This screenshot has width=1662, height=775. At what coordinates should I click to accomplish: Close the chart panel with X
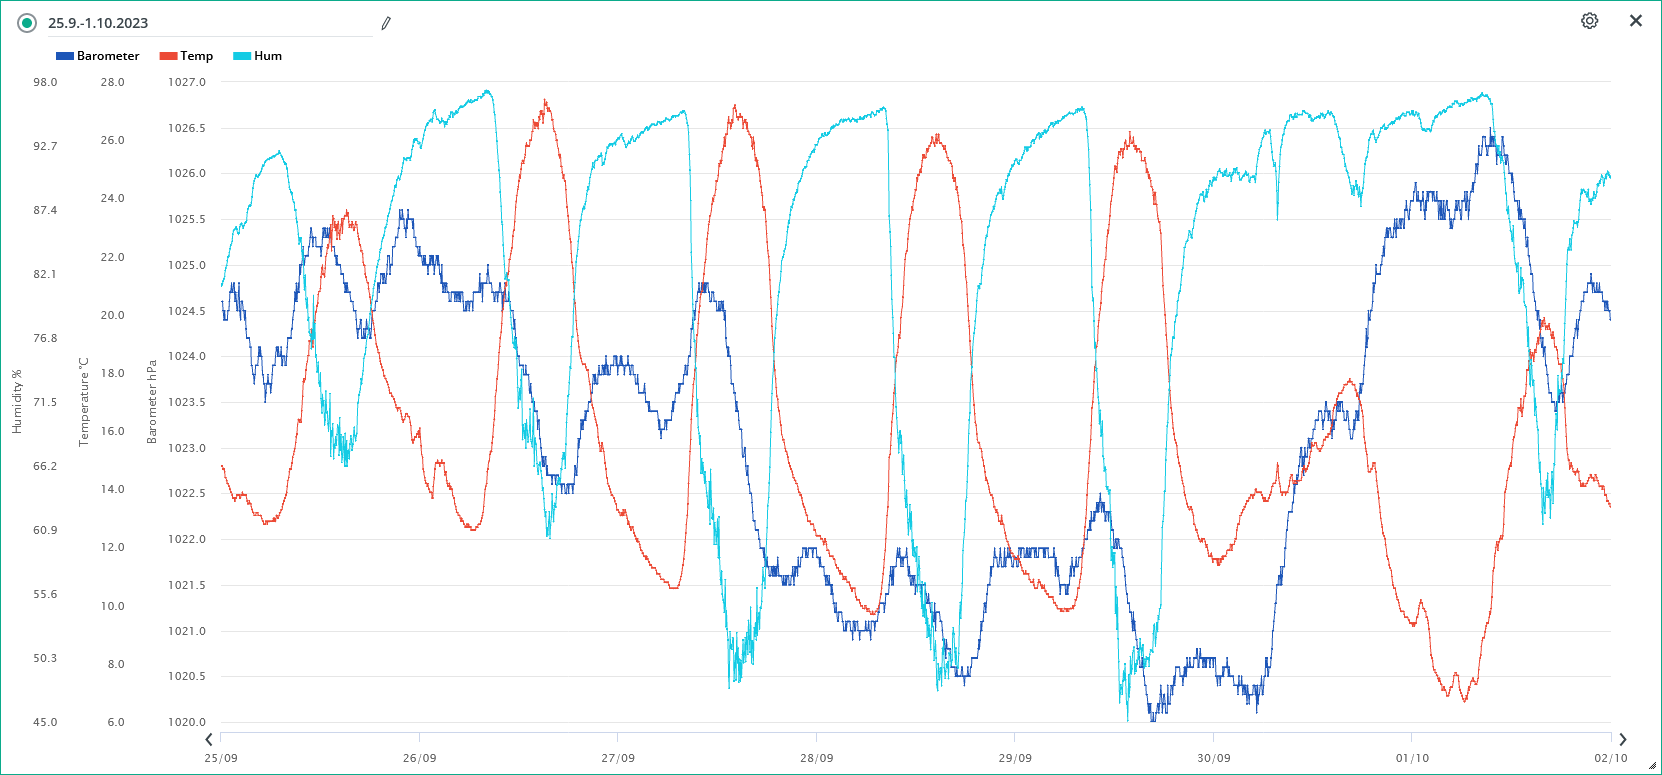(1636, 21)
